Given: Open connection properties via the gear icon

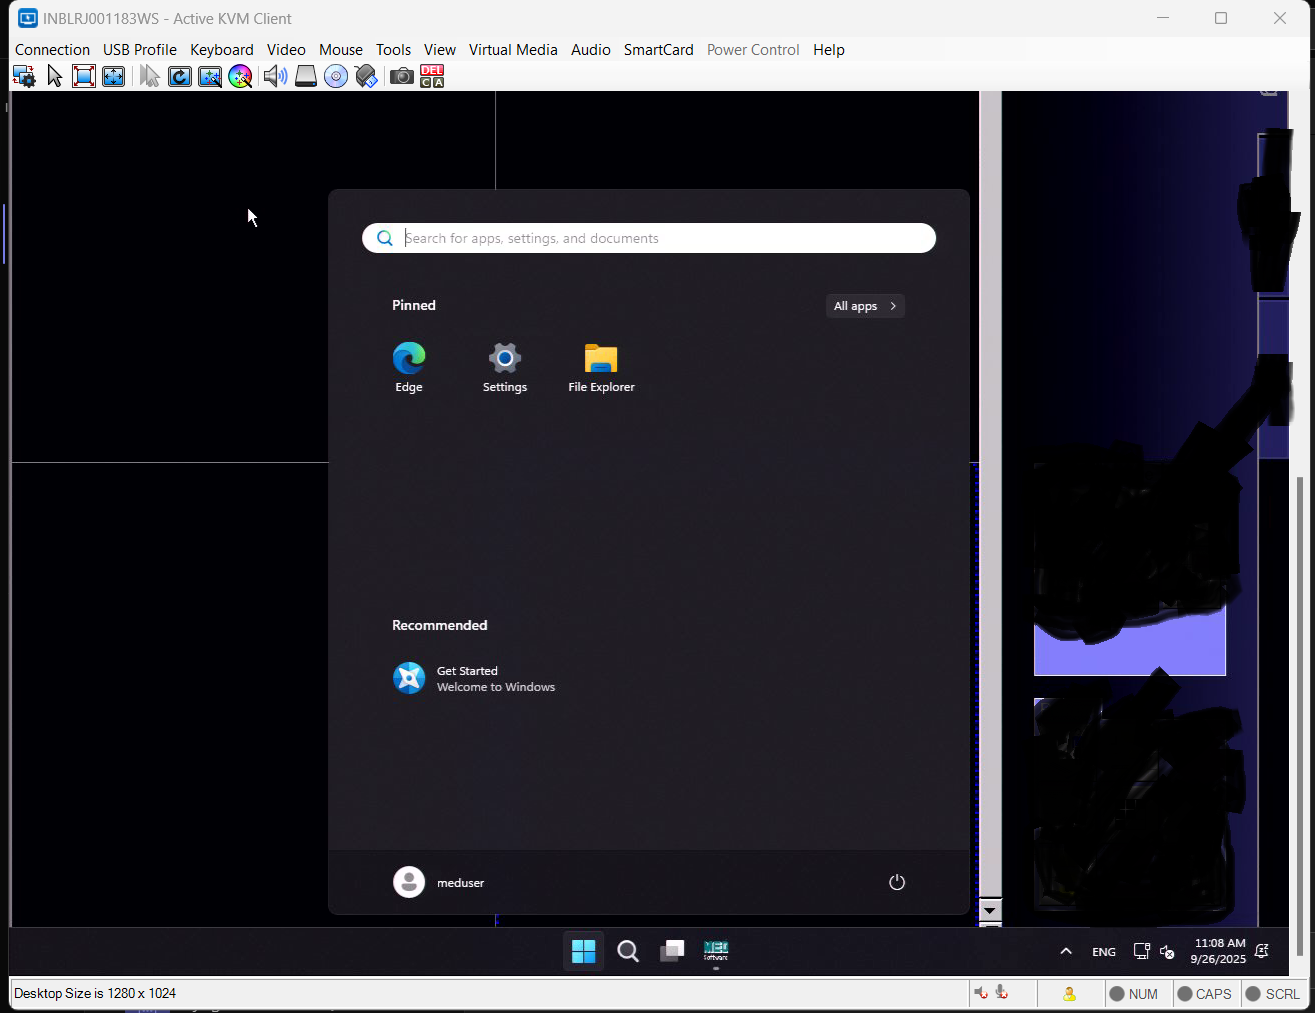Looking at the screenshot, I should click(x=23, y=76).
